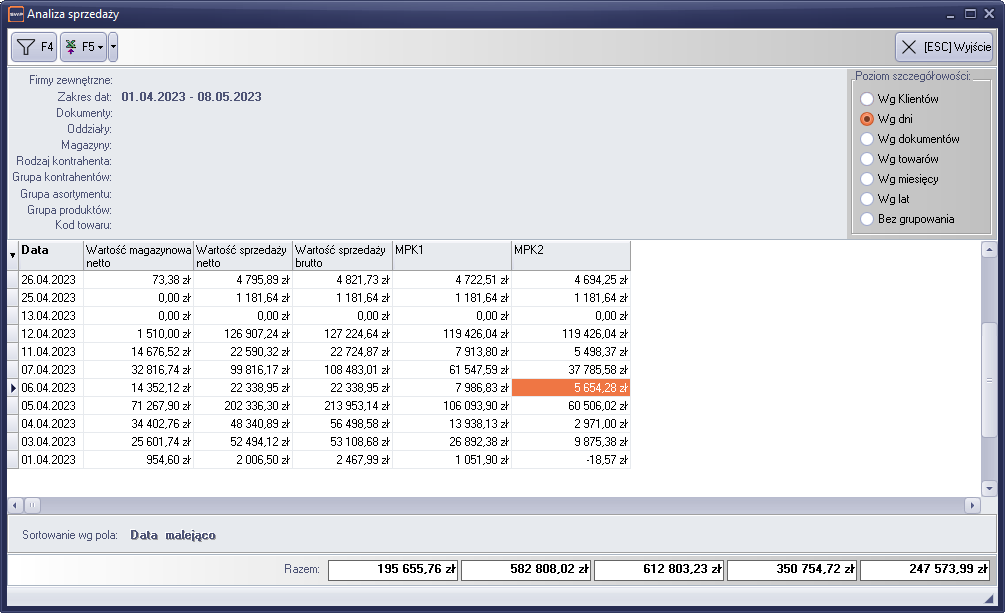
Task: Open the table's top-left grid selector dropdown
Action: pyautogui.click(x=12, y=256)
